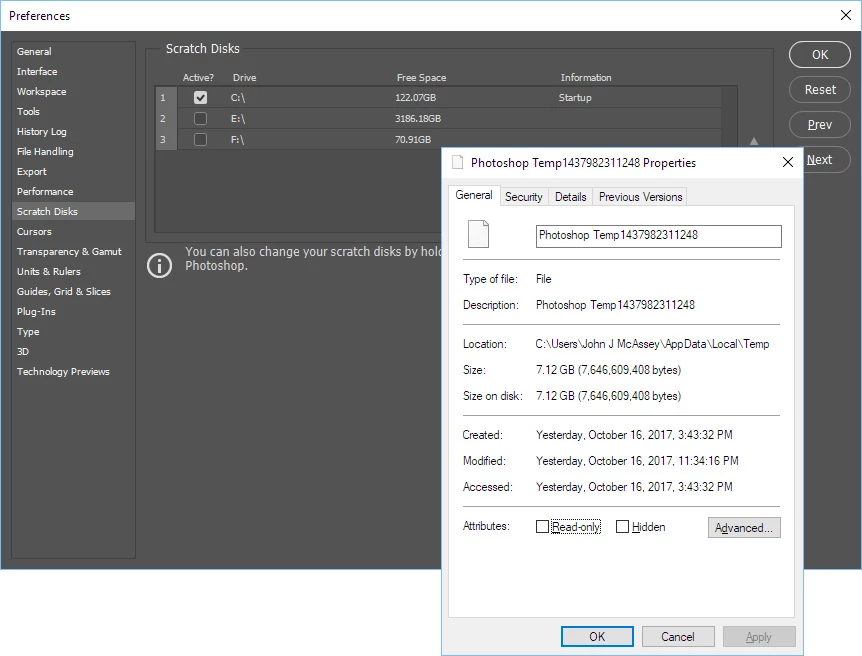
Task: Select Scratch Disks in preferences list
Action: pyautogui.click(x=73, y=211)
